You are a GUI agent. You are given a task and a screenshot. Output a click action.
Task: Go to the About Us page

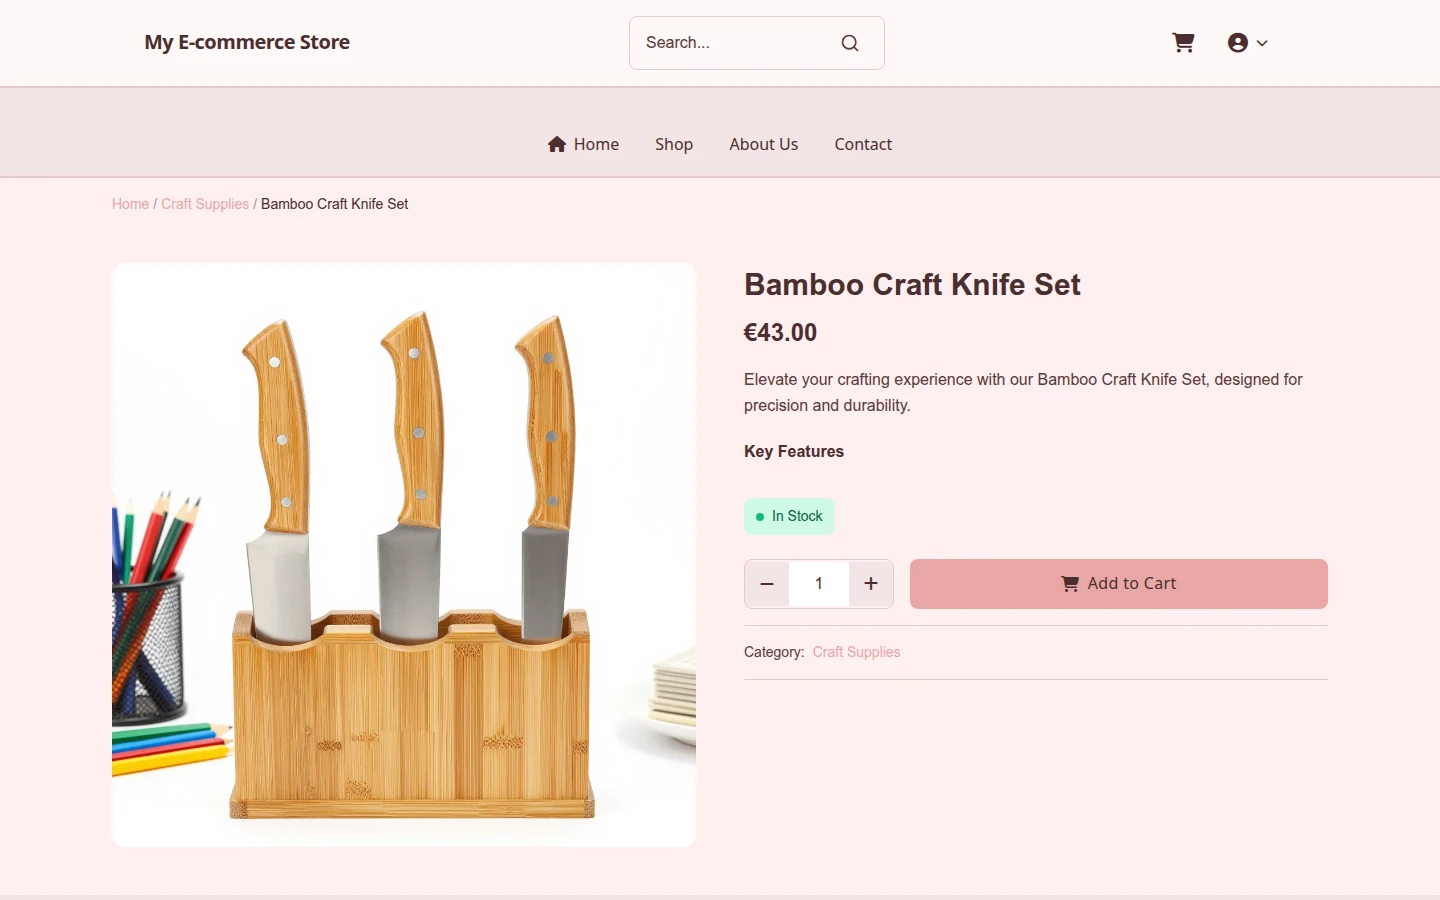(x=764, y=144)
